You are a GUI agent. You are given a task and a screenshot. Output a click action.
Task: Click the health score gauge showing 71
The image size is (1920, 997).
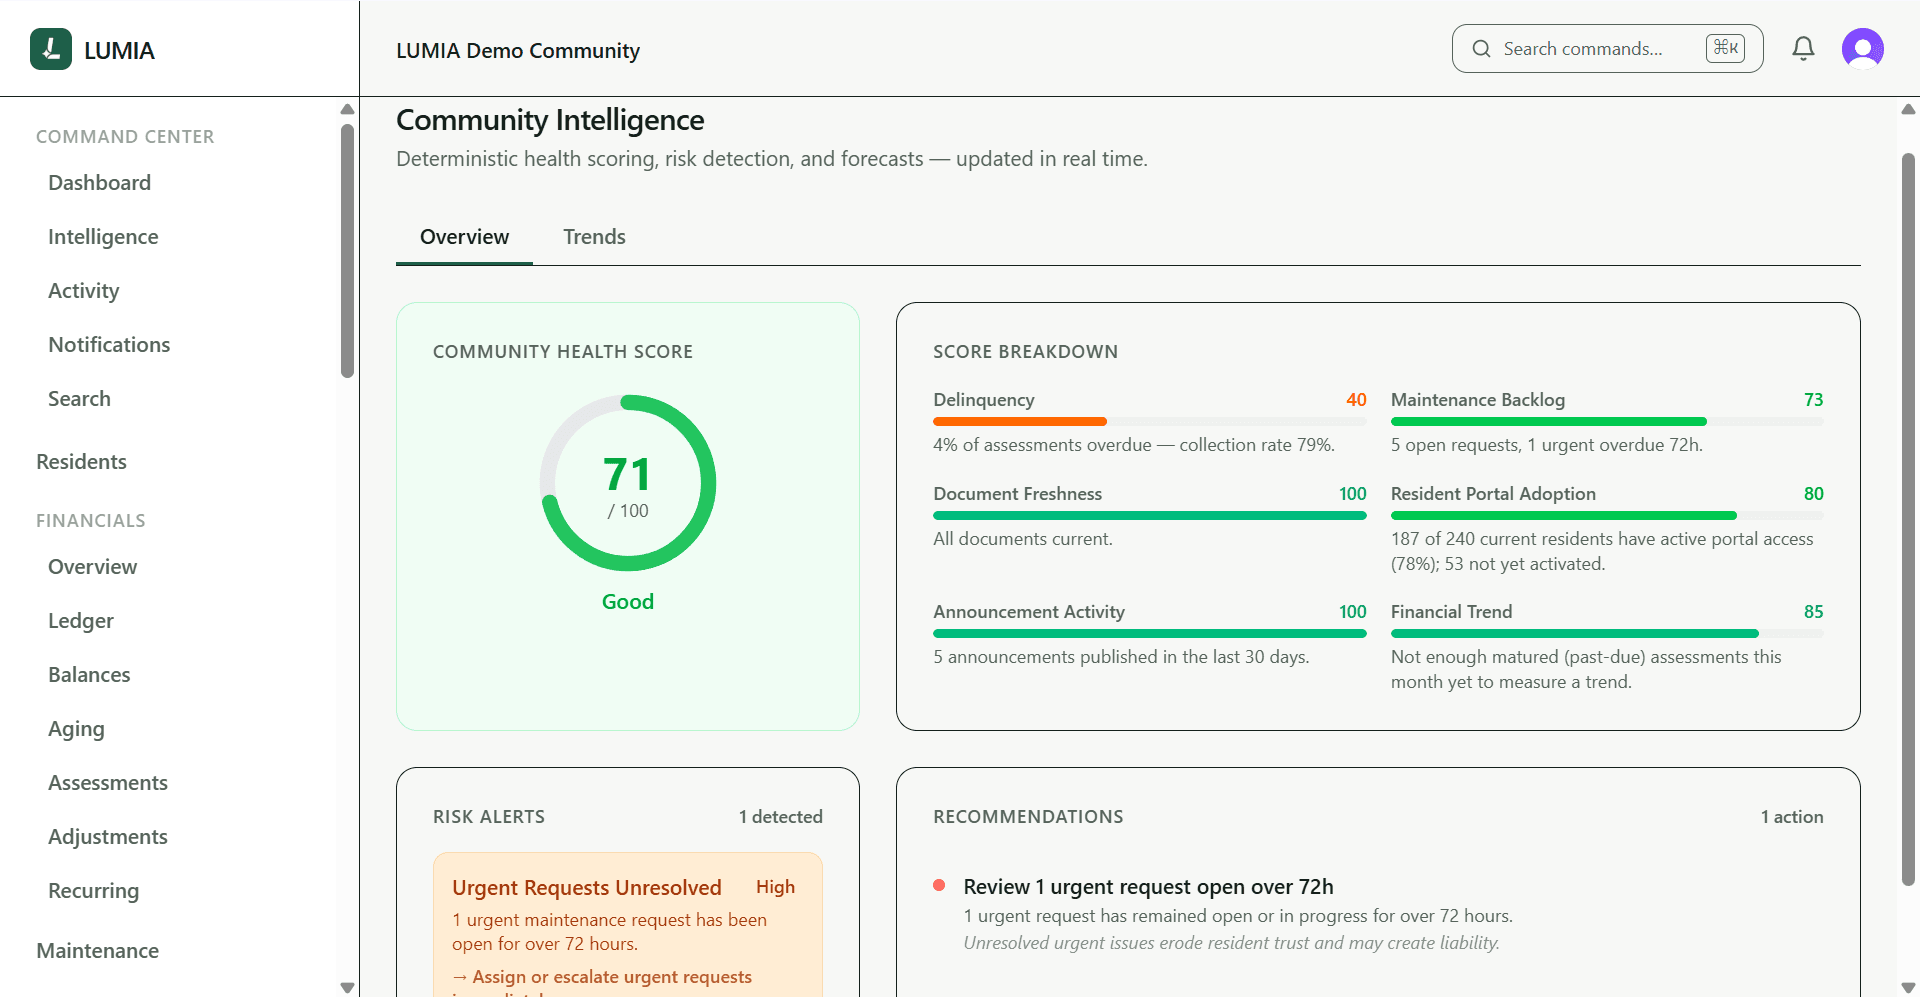tap(628, 483)
